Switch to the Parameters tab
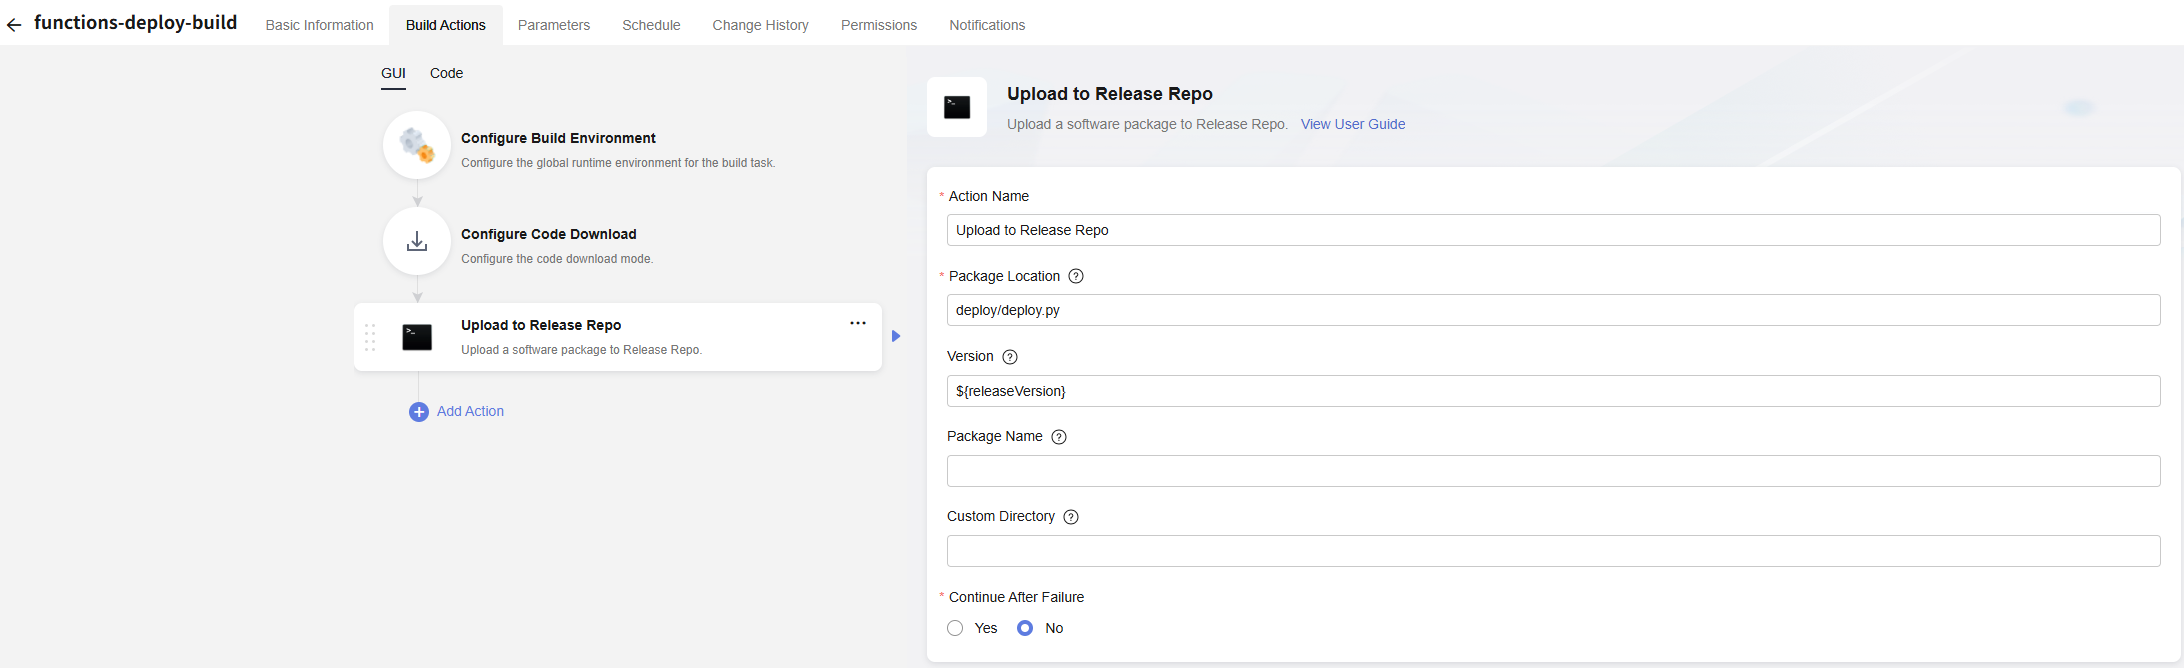 point(553,25)
